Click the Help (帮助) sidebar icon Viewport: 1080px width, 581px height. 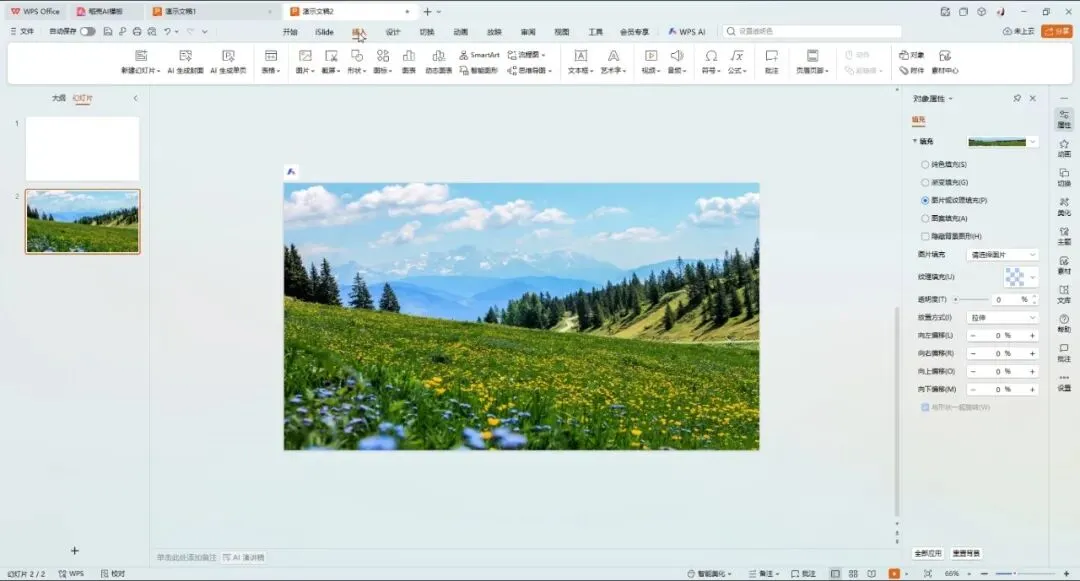[1064, 323]
